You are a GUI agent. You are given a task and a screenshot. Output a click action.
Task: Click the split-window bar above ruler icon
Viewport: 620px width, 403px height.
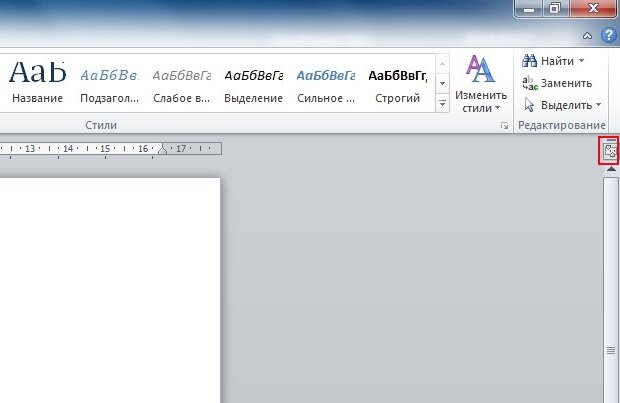tap(611, 140)
